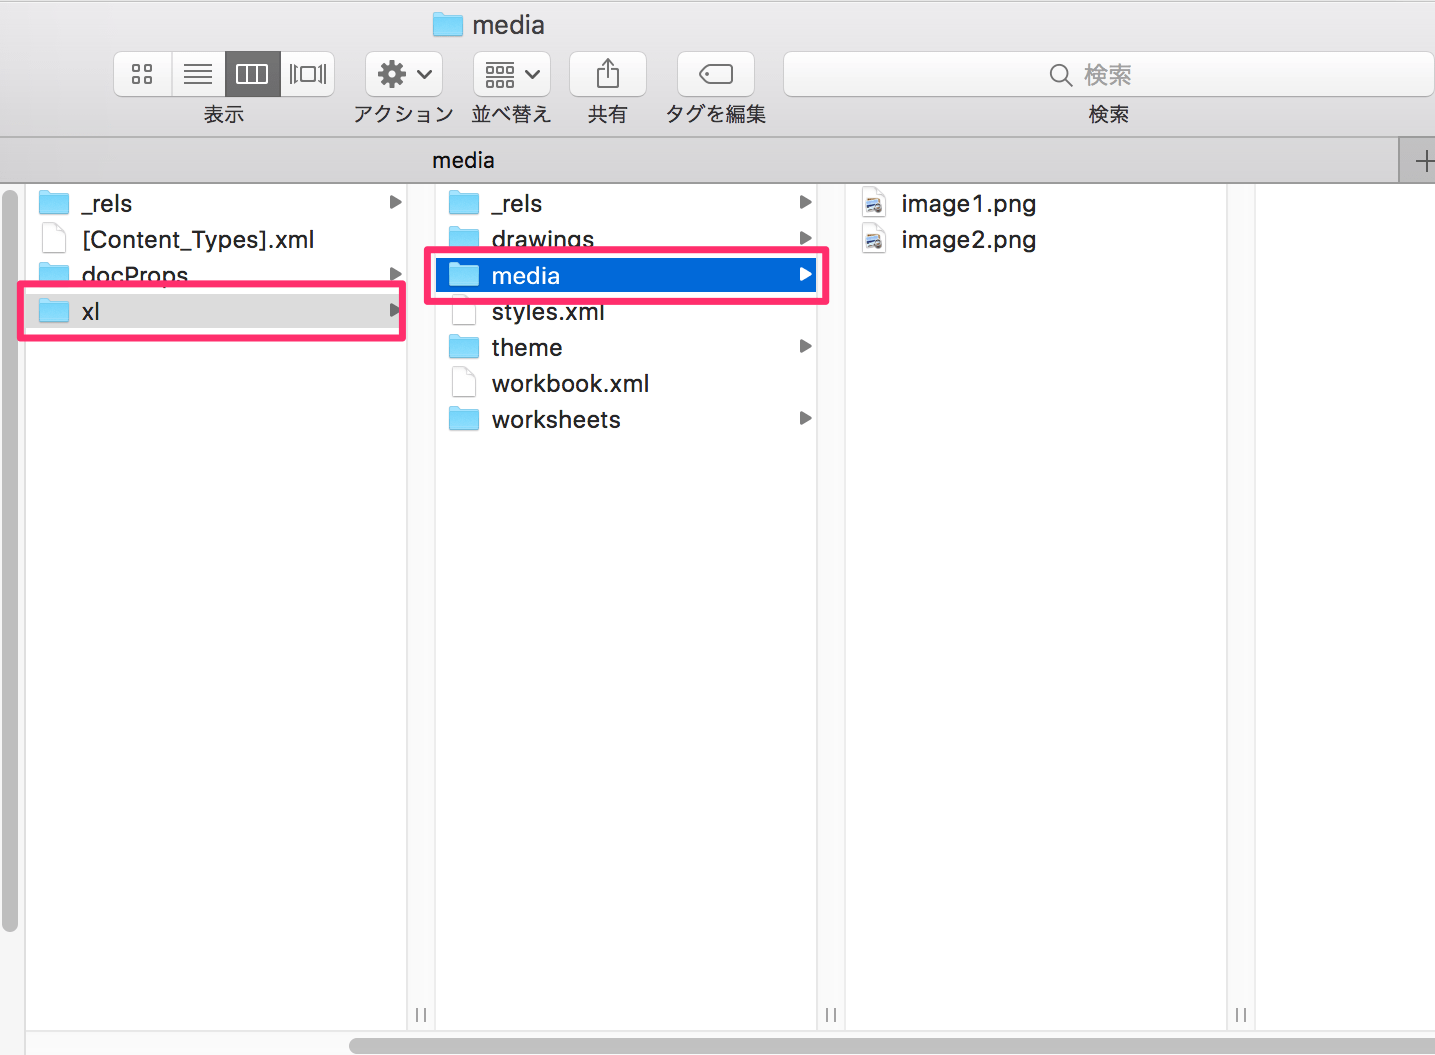Click arrow next to xl/_rels folder
This screenshot has width=1435, height=1055.
[805, 202]
